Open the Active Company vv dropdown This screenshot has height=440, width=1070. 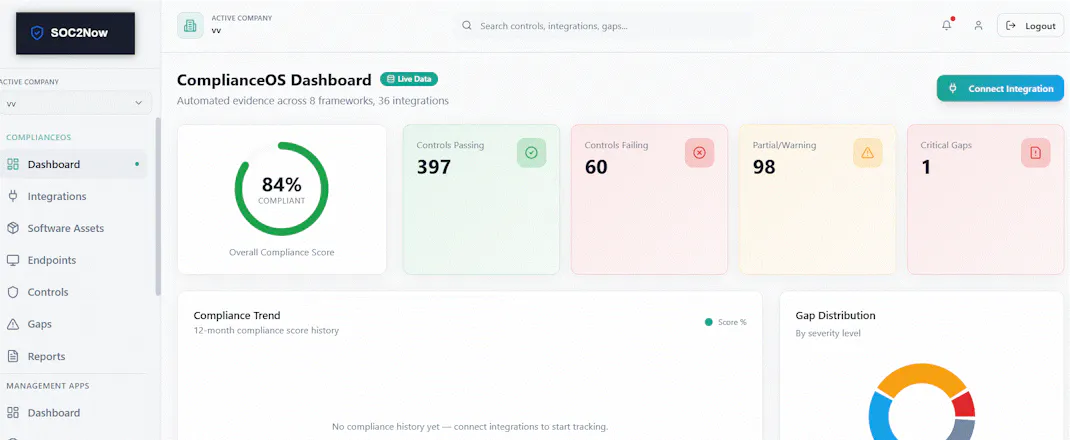tap(75, 104)
